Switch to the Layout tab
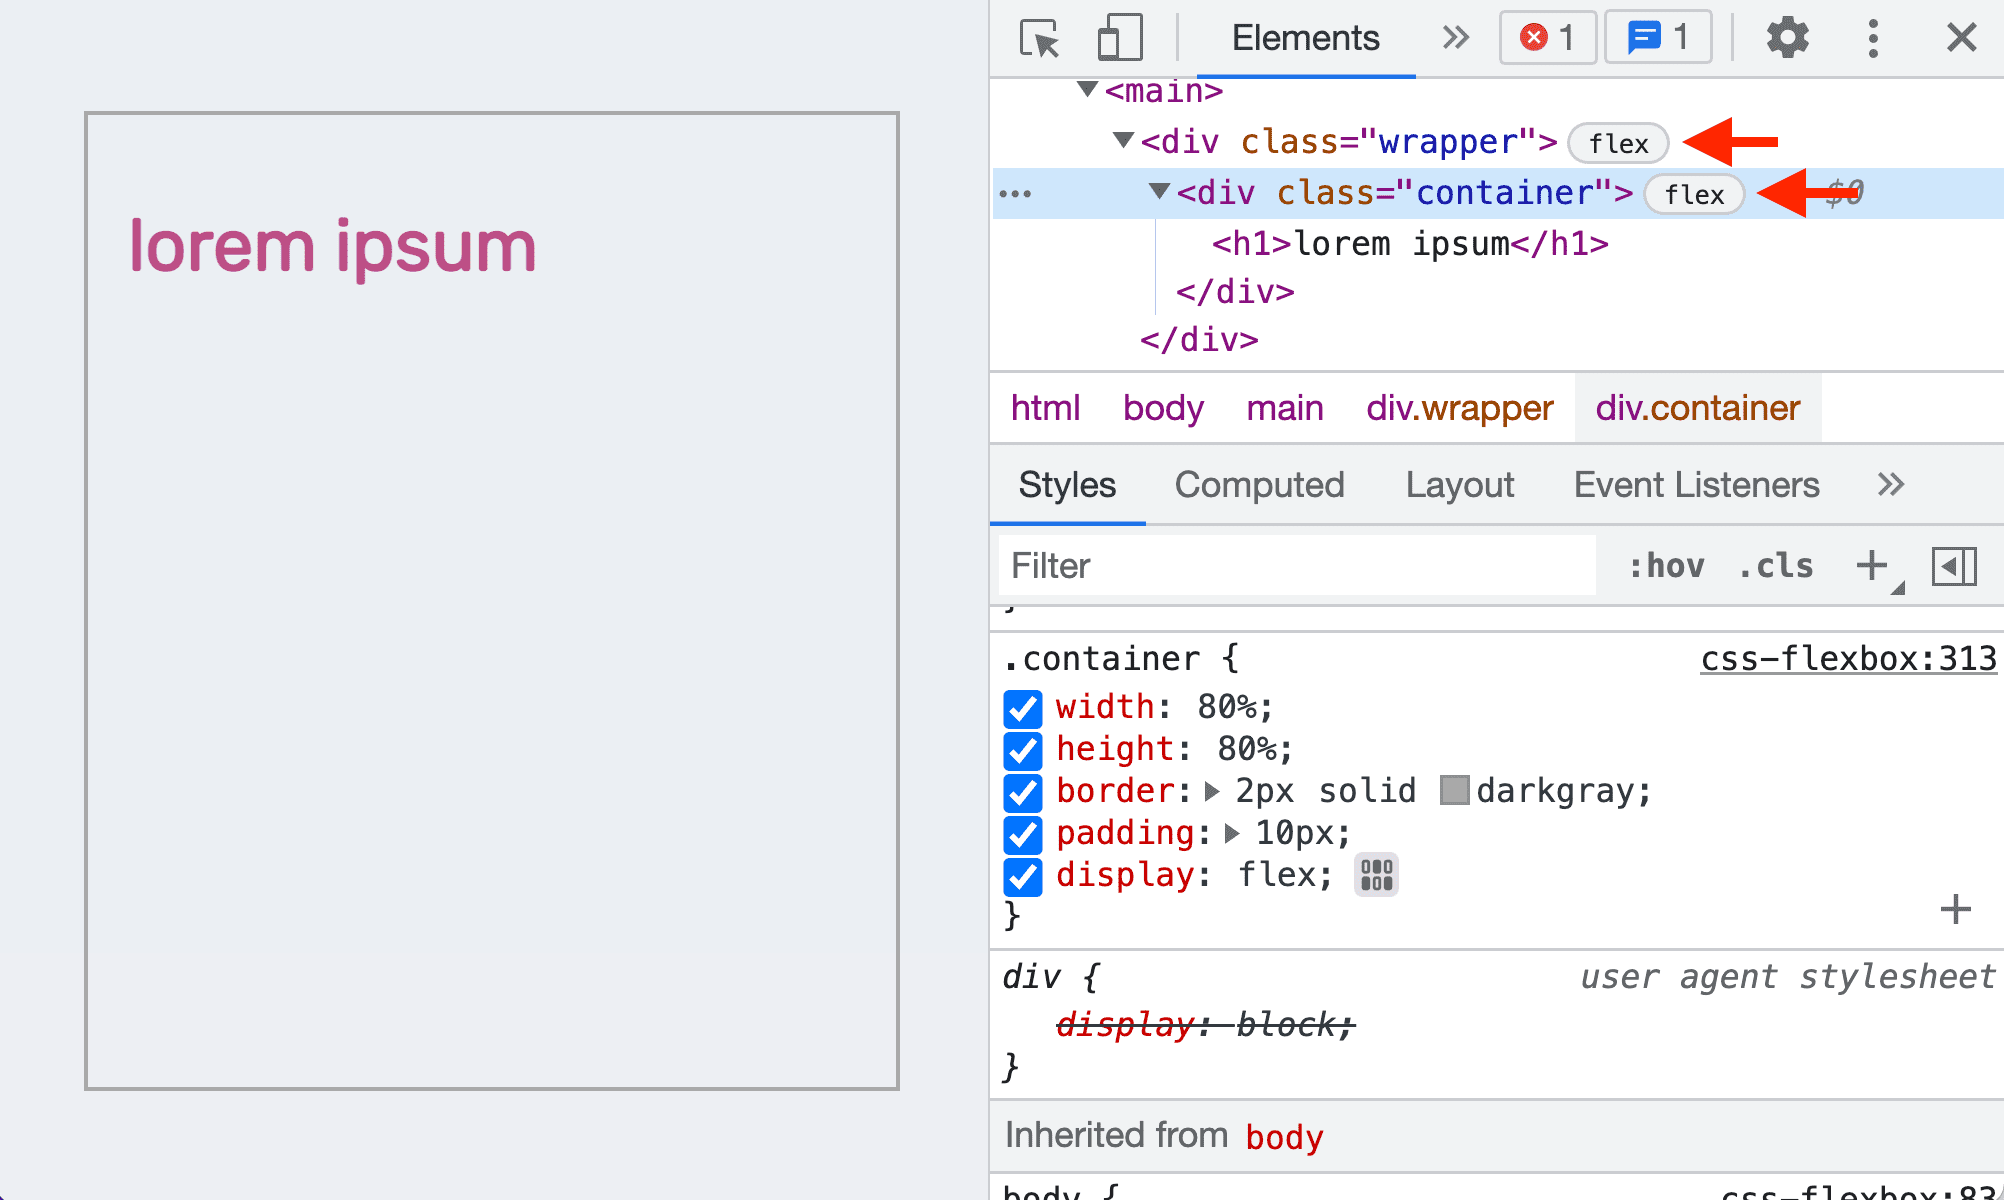This screenshot has height=1200, width=2004. pos(1458,483)
